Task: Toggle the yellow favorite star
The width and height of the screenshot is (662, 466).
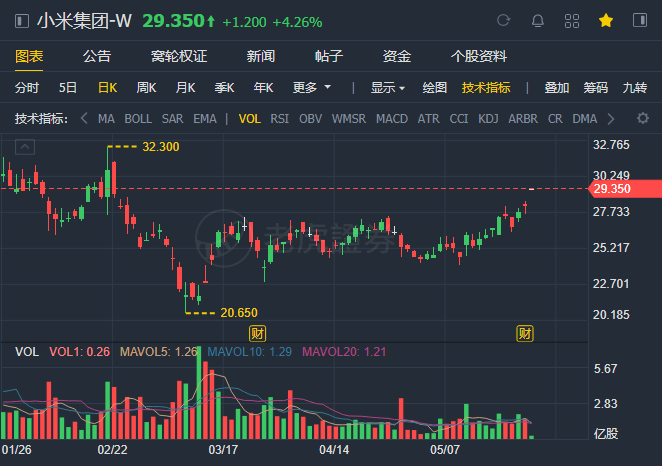Action: coord(606,20)
